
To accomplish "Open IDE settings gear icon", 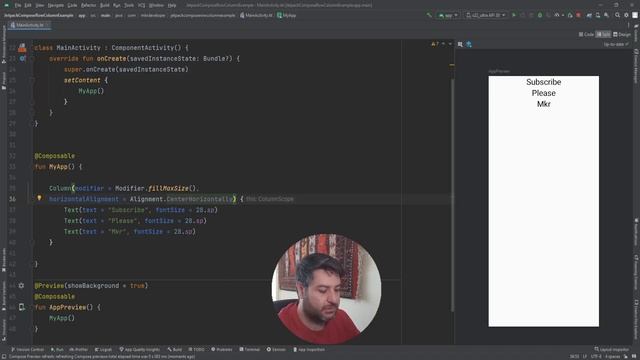I will click(x=626, y=15).
